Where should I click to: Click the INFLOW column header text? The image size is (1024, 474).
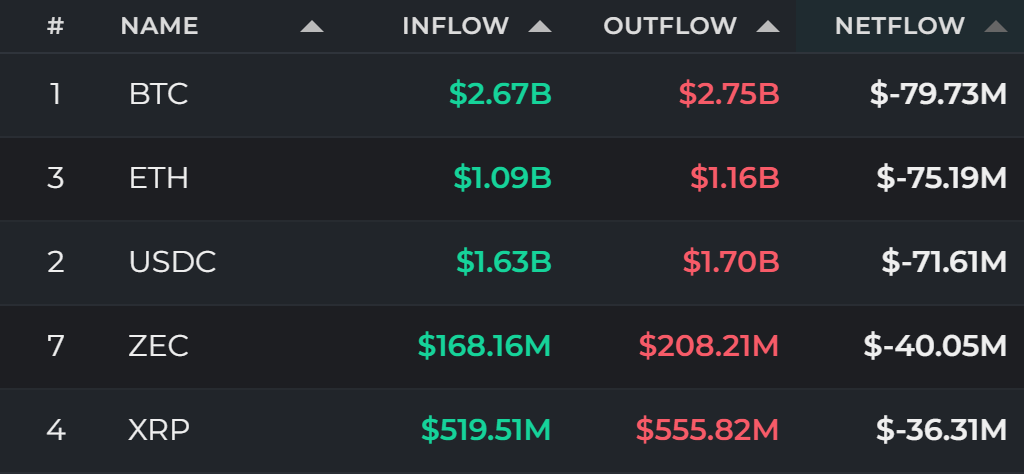(455, 26)
